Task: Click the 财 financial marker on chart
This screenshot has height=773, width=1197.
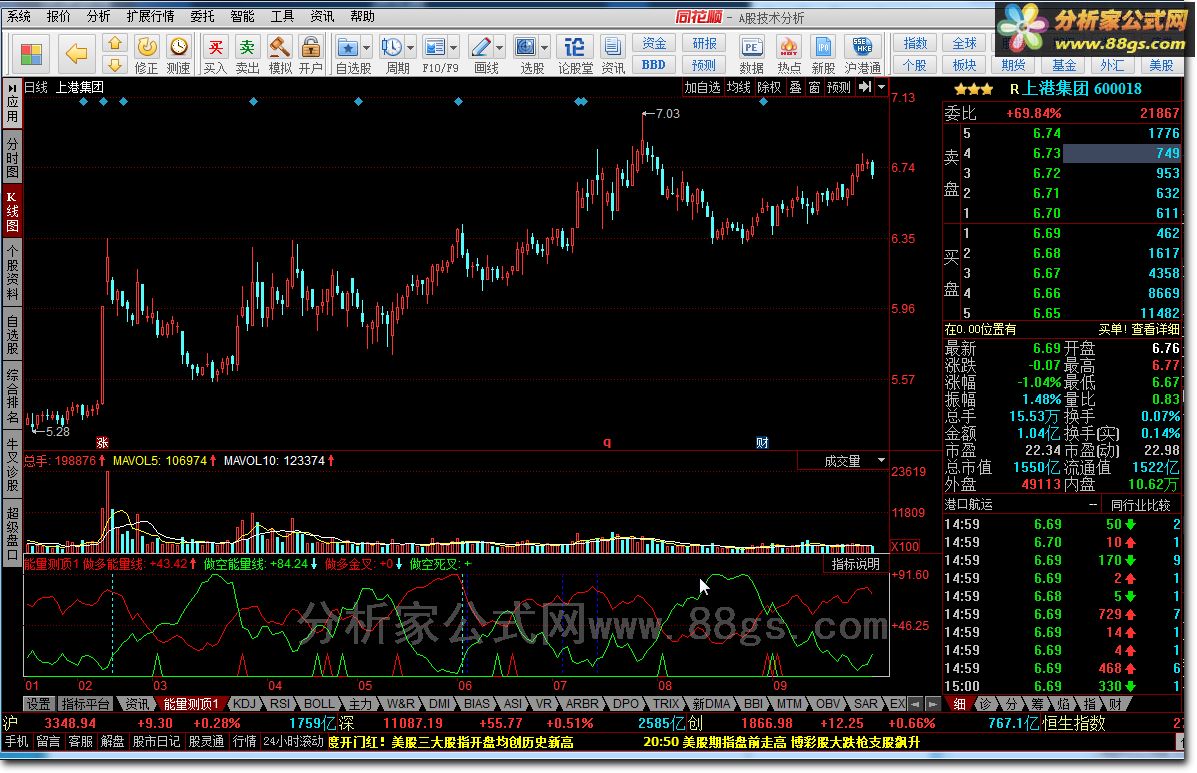Action: coord(762,443)
